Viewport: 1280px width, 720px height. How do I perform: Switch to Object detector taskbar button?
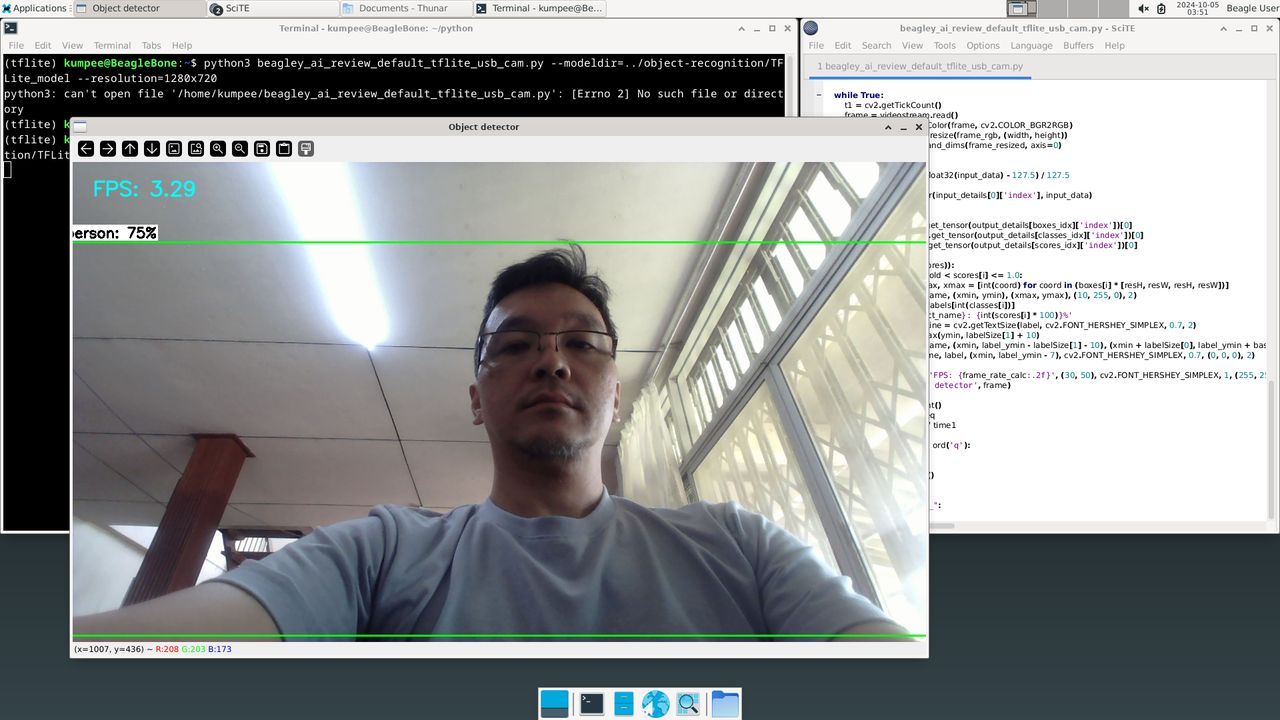(x=137, y=8)
